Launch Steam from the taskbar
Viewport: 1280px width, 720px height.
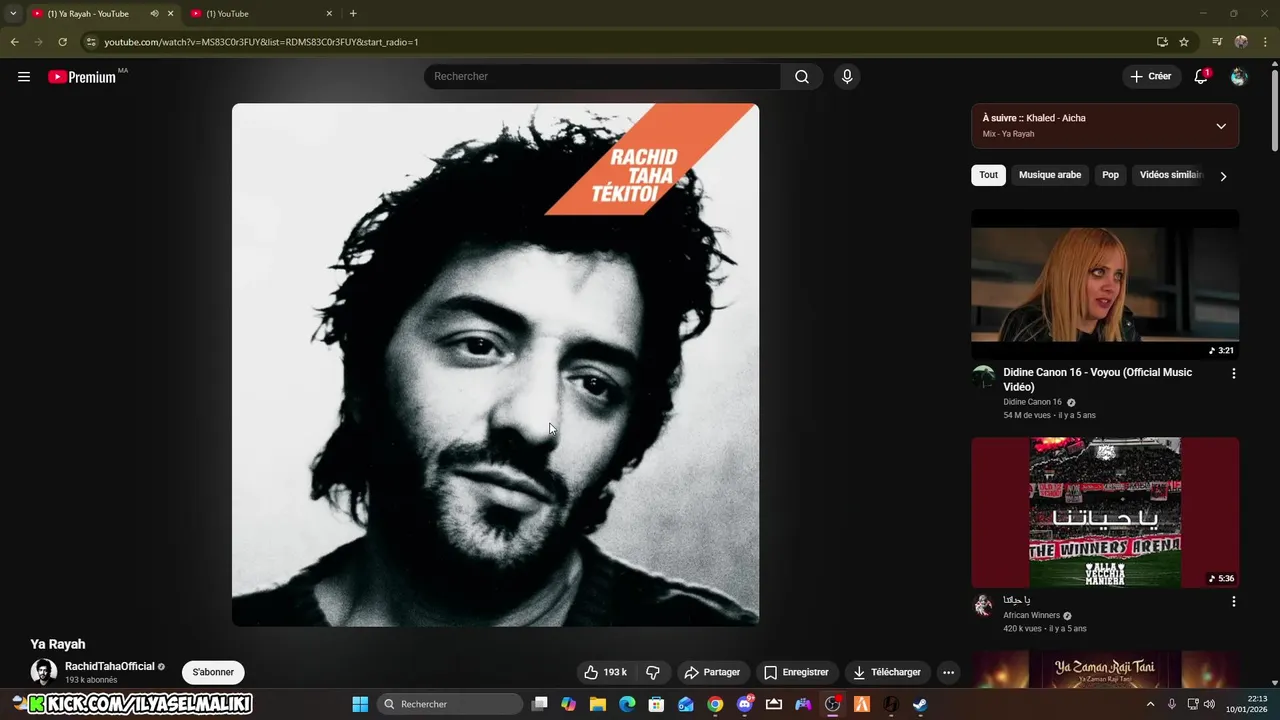[x=920, y=704]
